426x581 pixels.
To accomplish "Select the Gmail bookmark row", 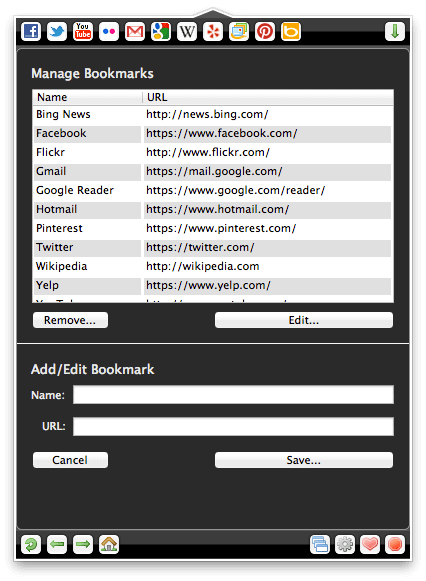I will (212, 172).
